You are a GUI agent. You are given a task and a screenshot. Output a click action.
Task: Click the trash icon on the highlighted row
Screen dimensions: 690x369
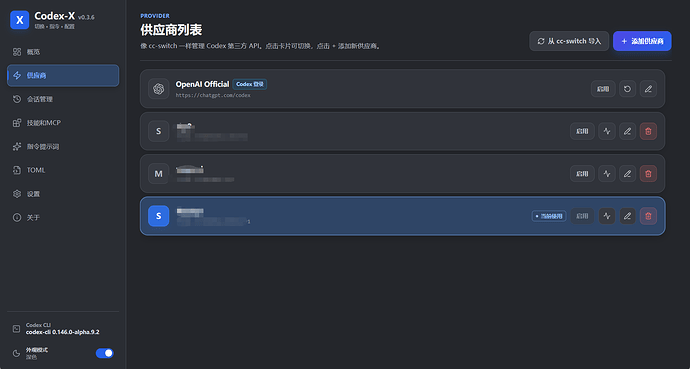[x=648, y=216]
